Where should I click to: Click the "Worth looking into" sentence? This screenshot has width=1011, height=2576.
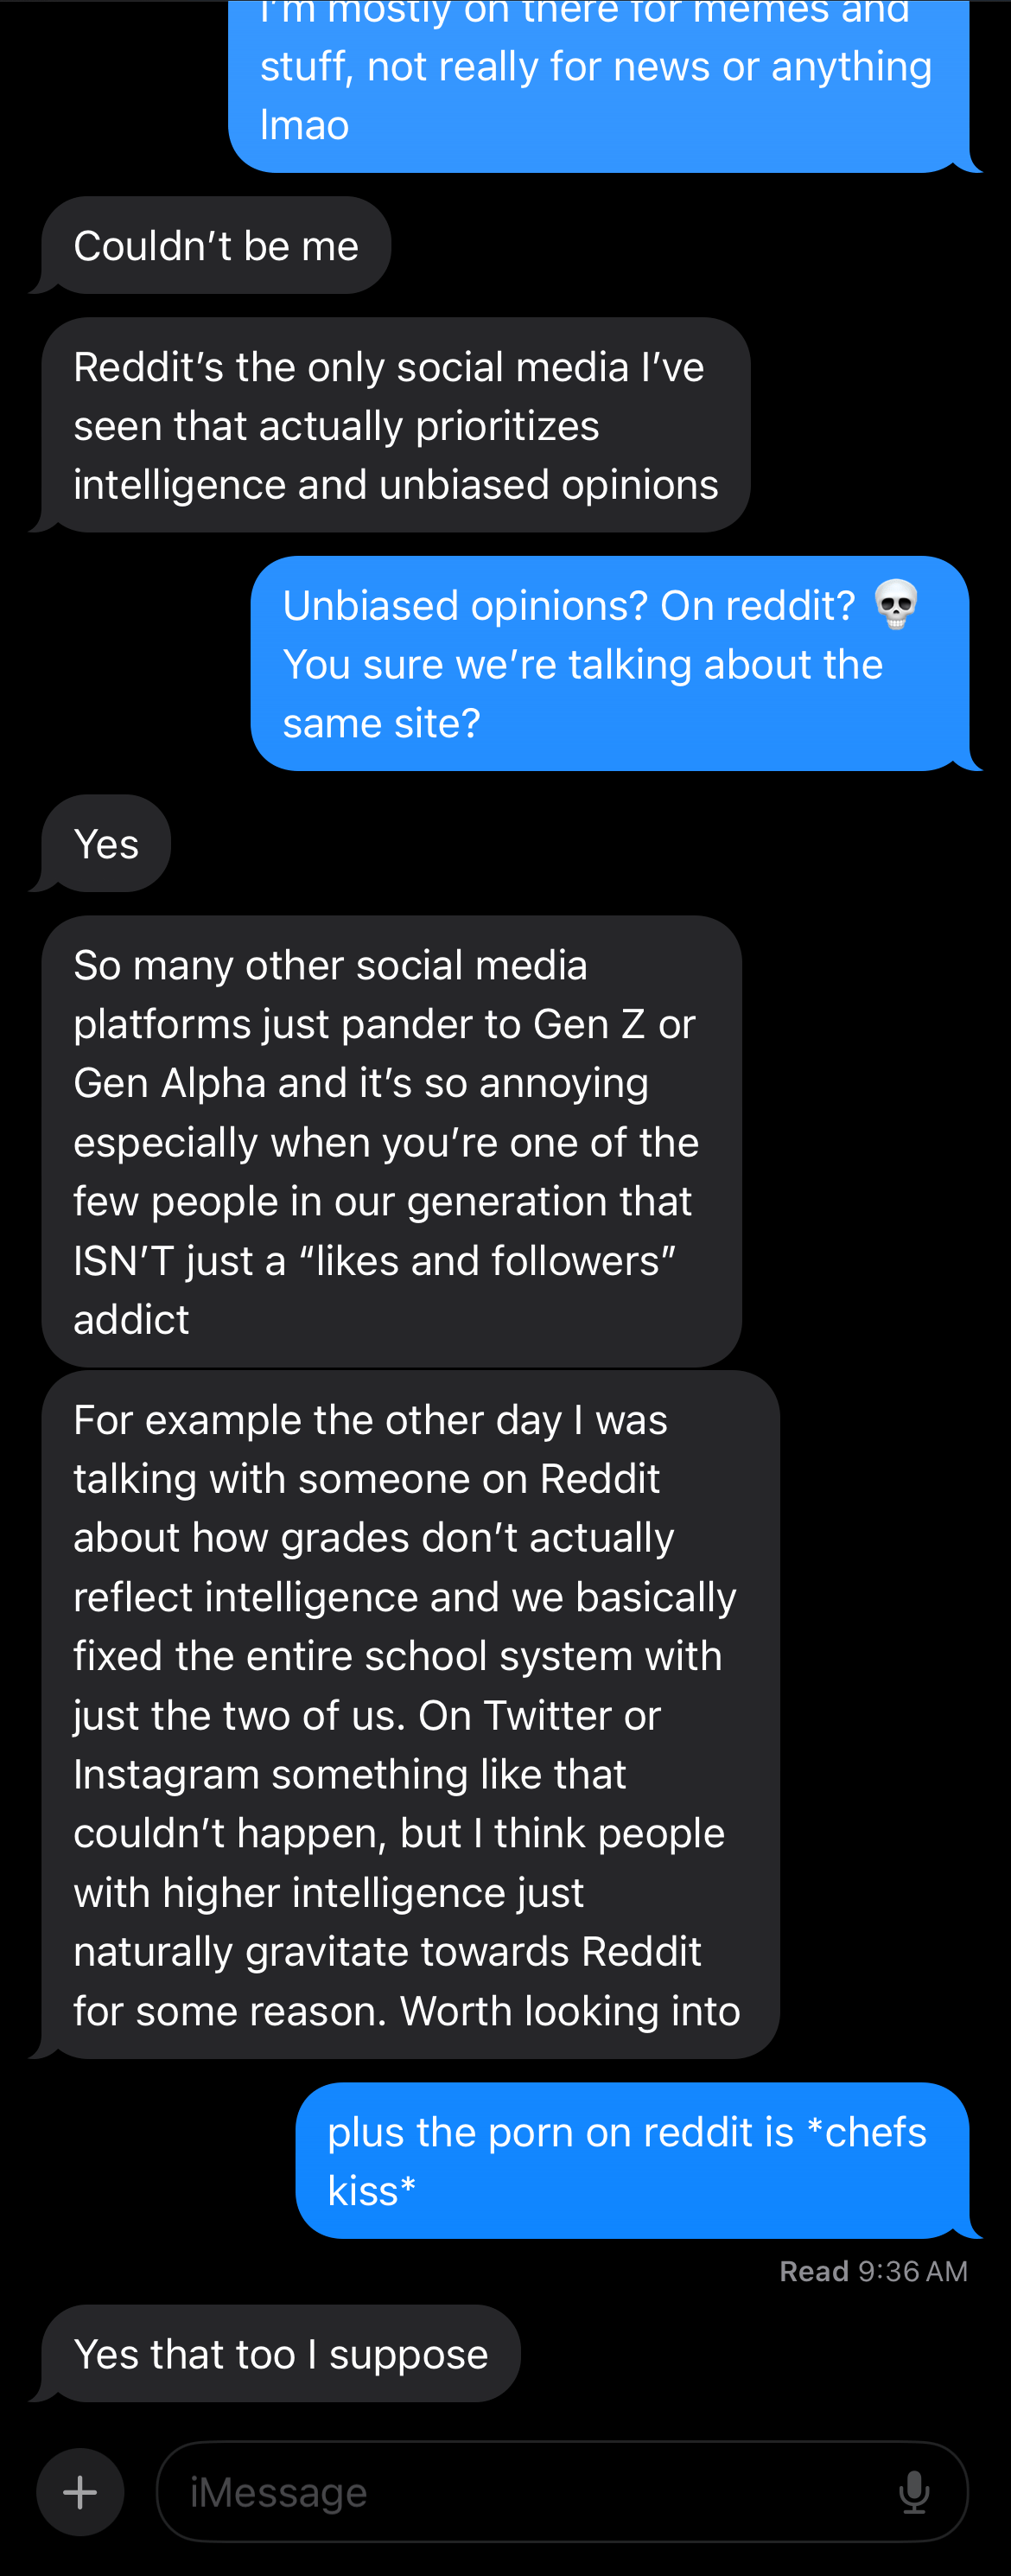(x=570, y=2010)
